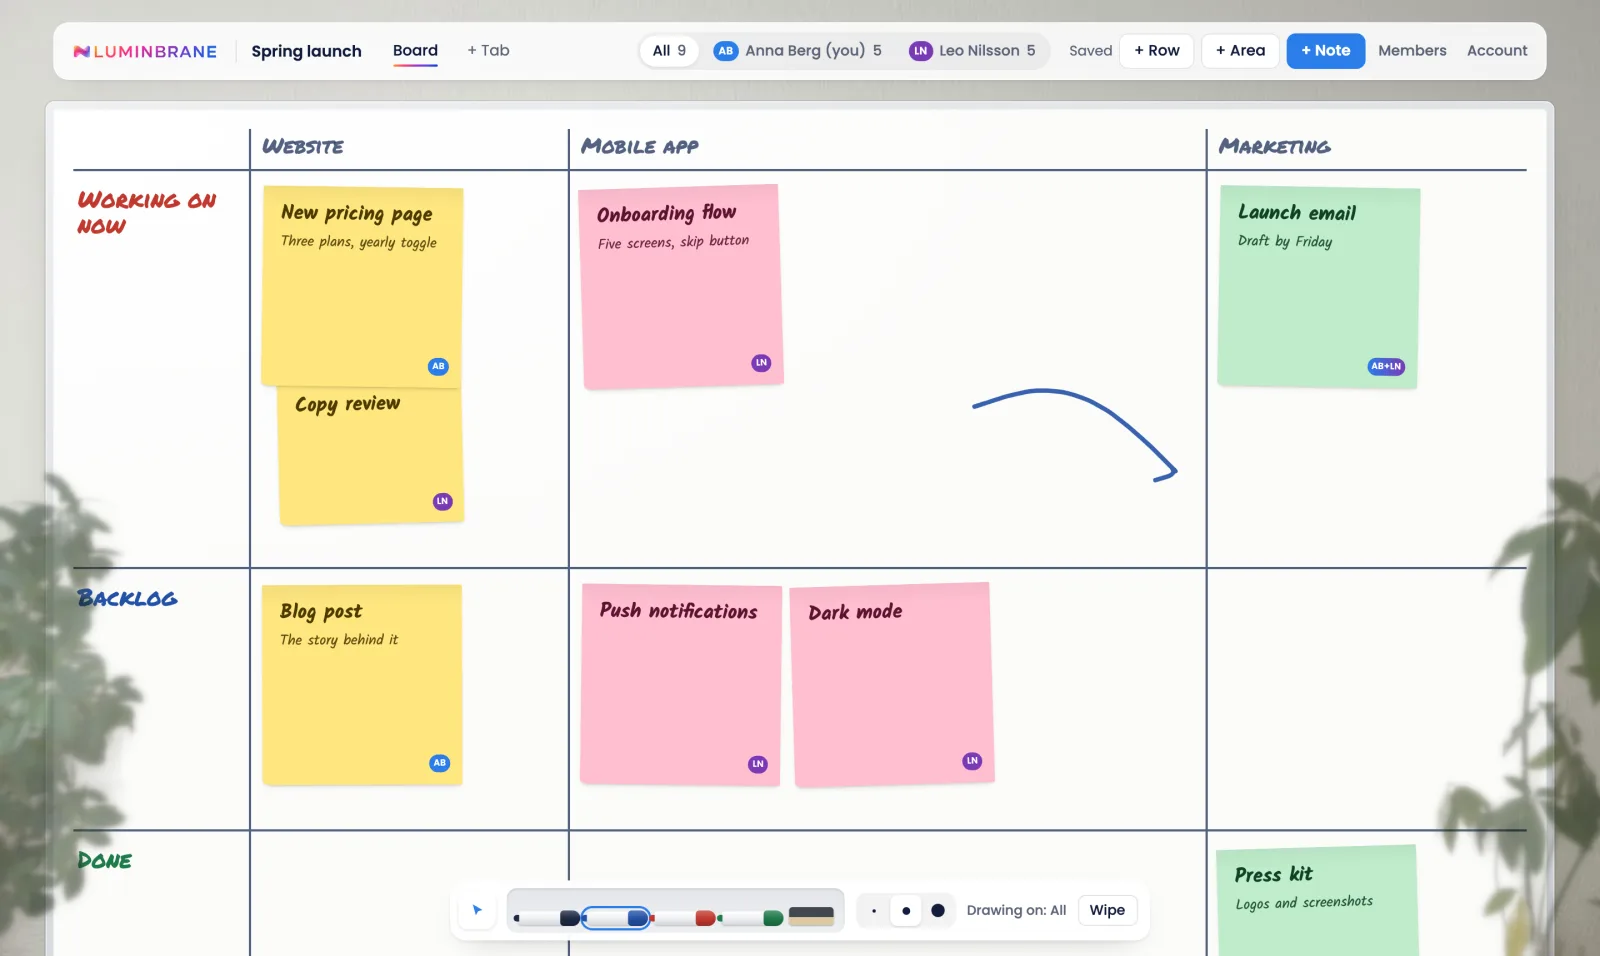The height and width of the screenshot is (956, 1600).
Task: Pick the green marker pen
Action: click(750, 918)
